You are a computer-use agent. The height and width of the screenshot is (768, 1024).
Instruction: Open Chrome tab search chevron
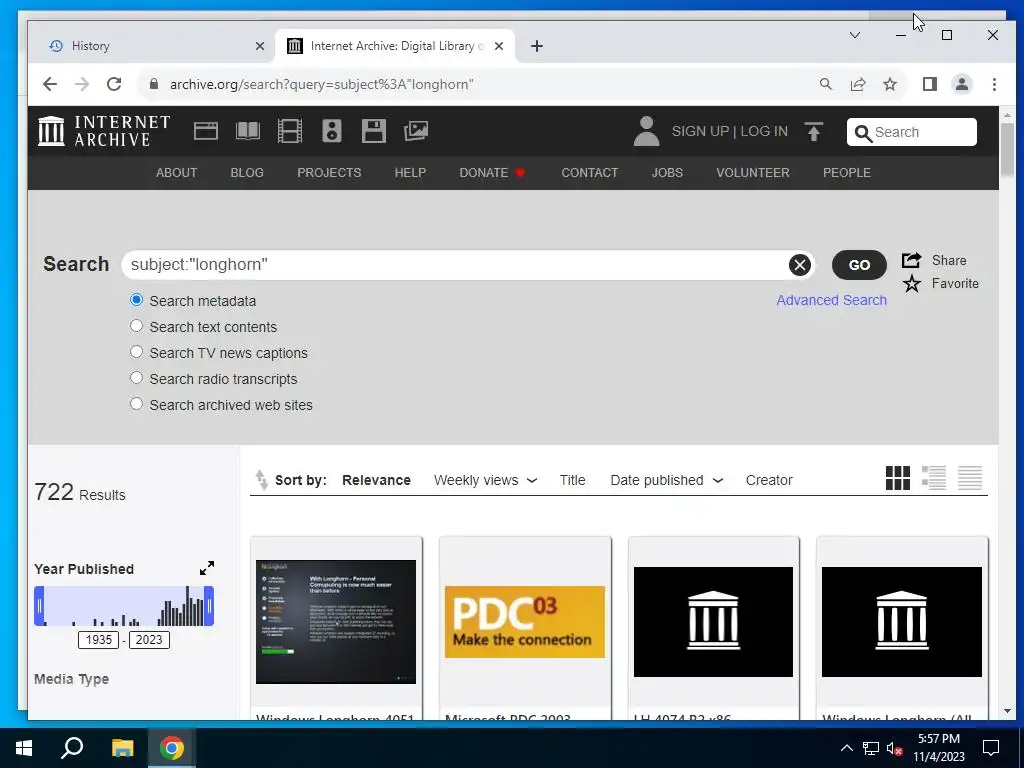point(854,35)
